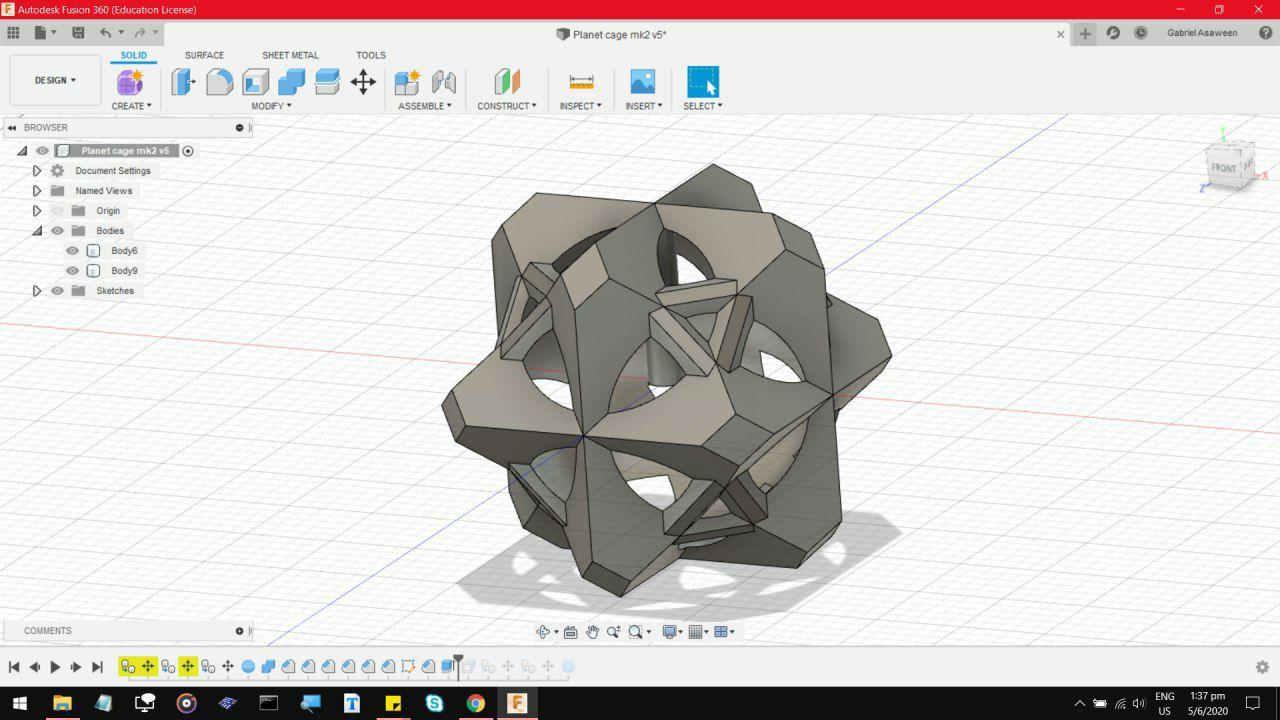1280x720 pixels.
Task: Select the Combine tool icon
Action: point(291,82)
